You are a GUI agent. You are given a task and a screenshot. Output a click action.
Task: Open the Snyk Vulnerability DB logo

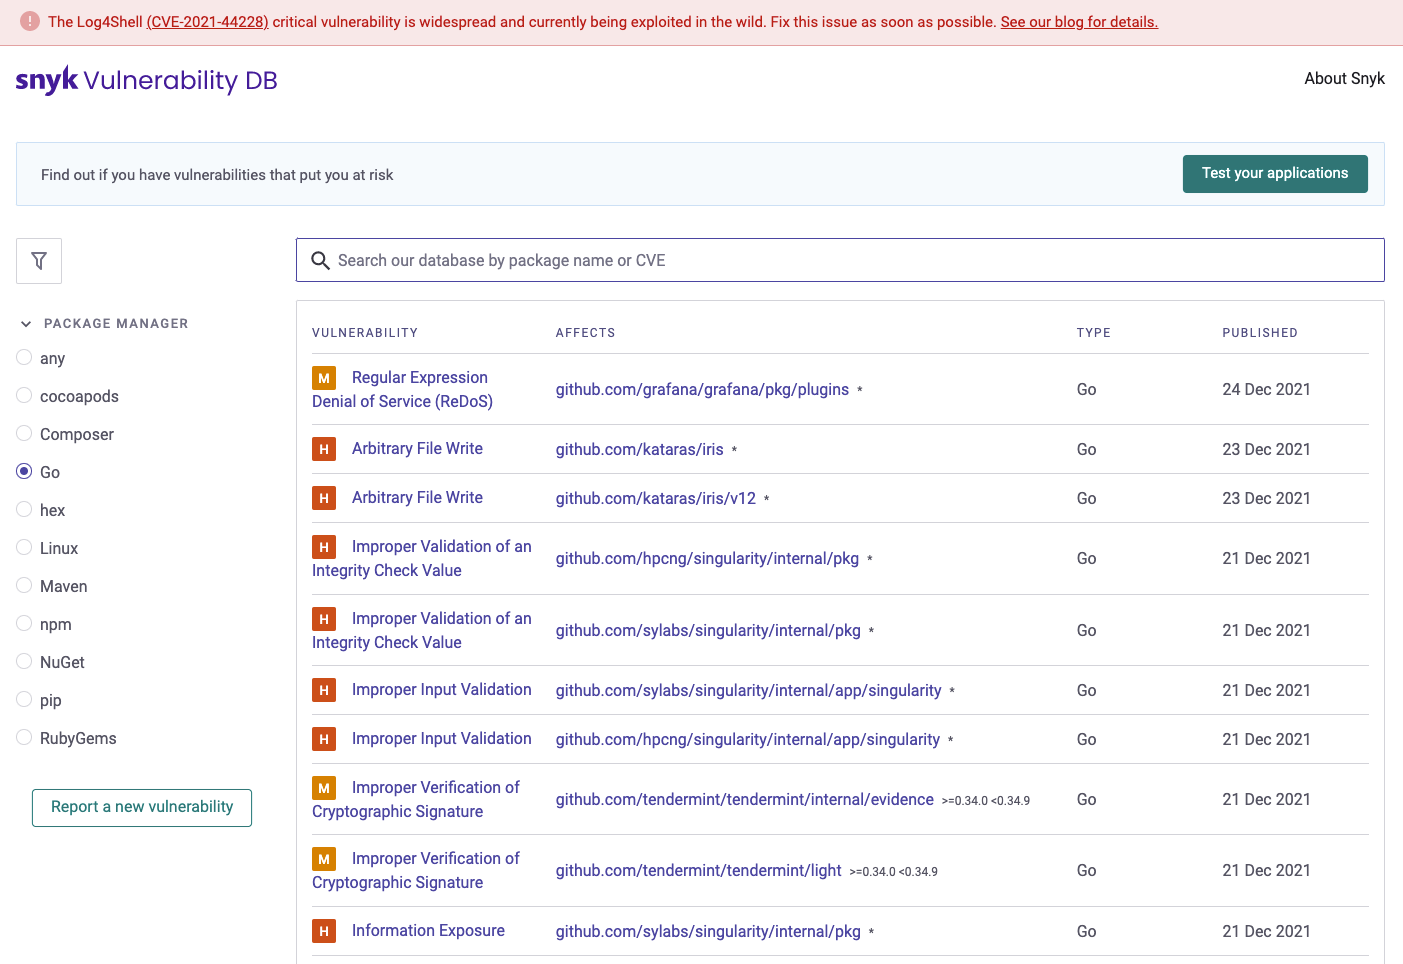tap(146, 80)
